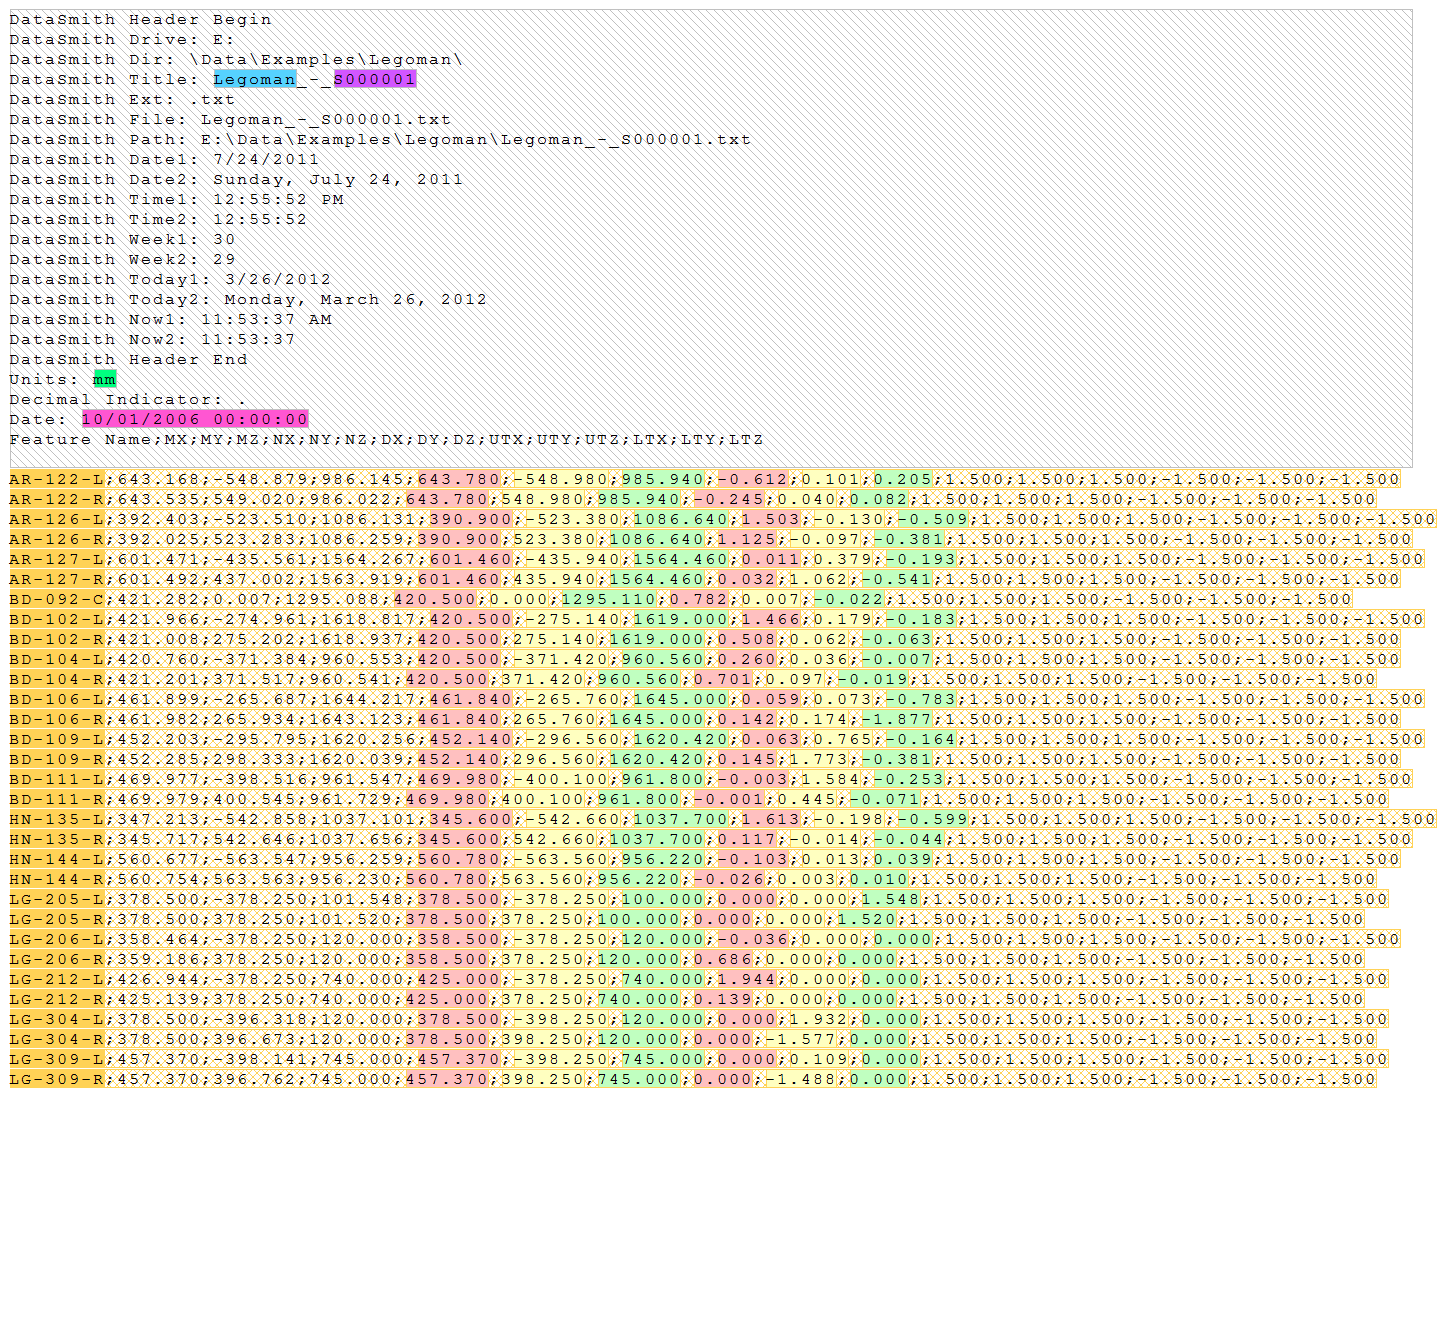The image size is (1446, 1338).
Task: Click the BD-092-C feature label
Action: coord(57,599)
